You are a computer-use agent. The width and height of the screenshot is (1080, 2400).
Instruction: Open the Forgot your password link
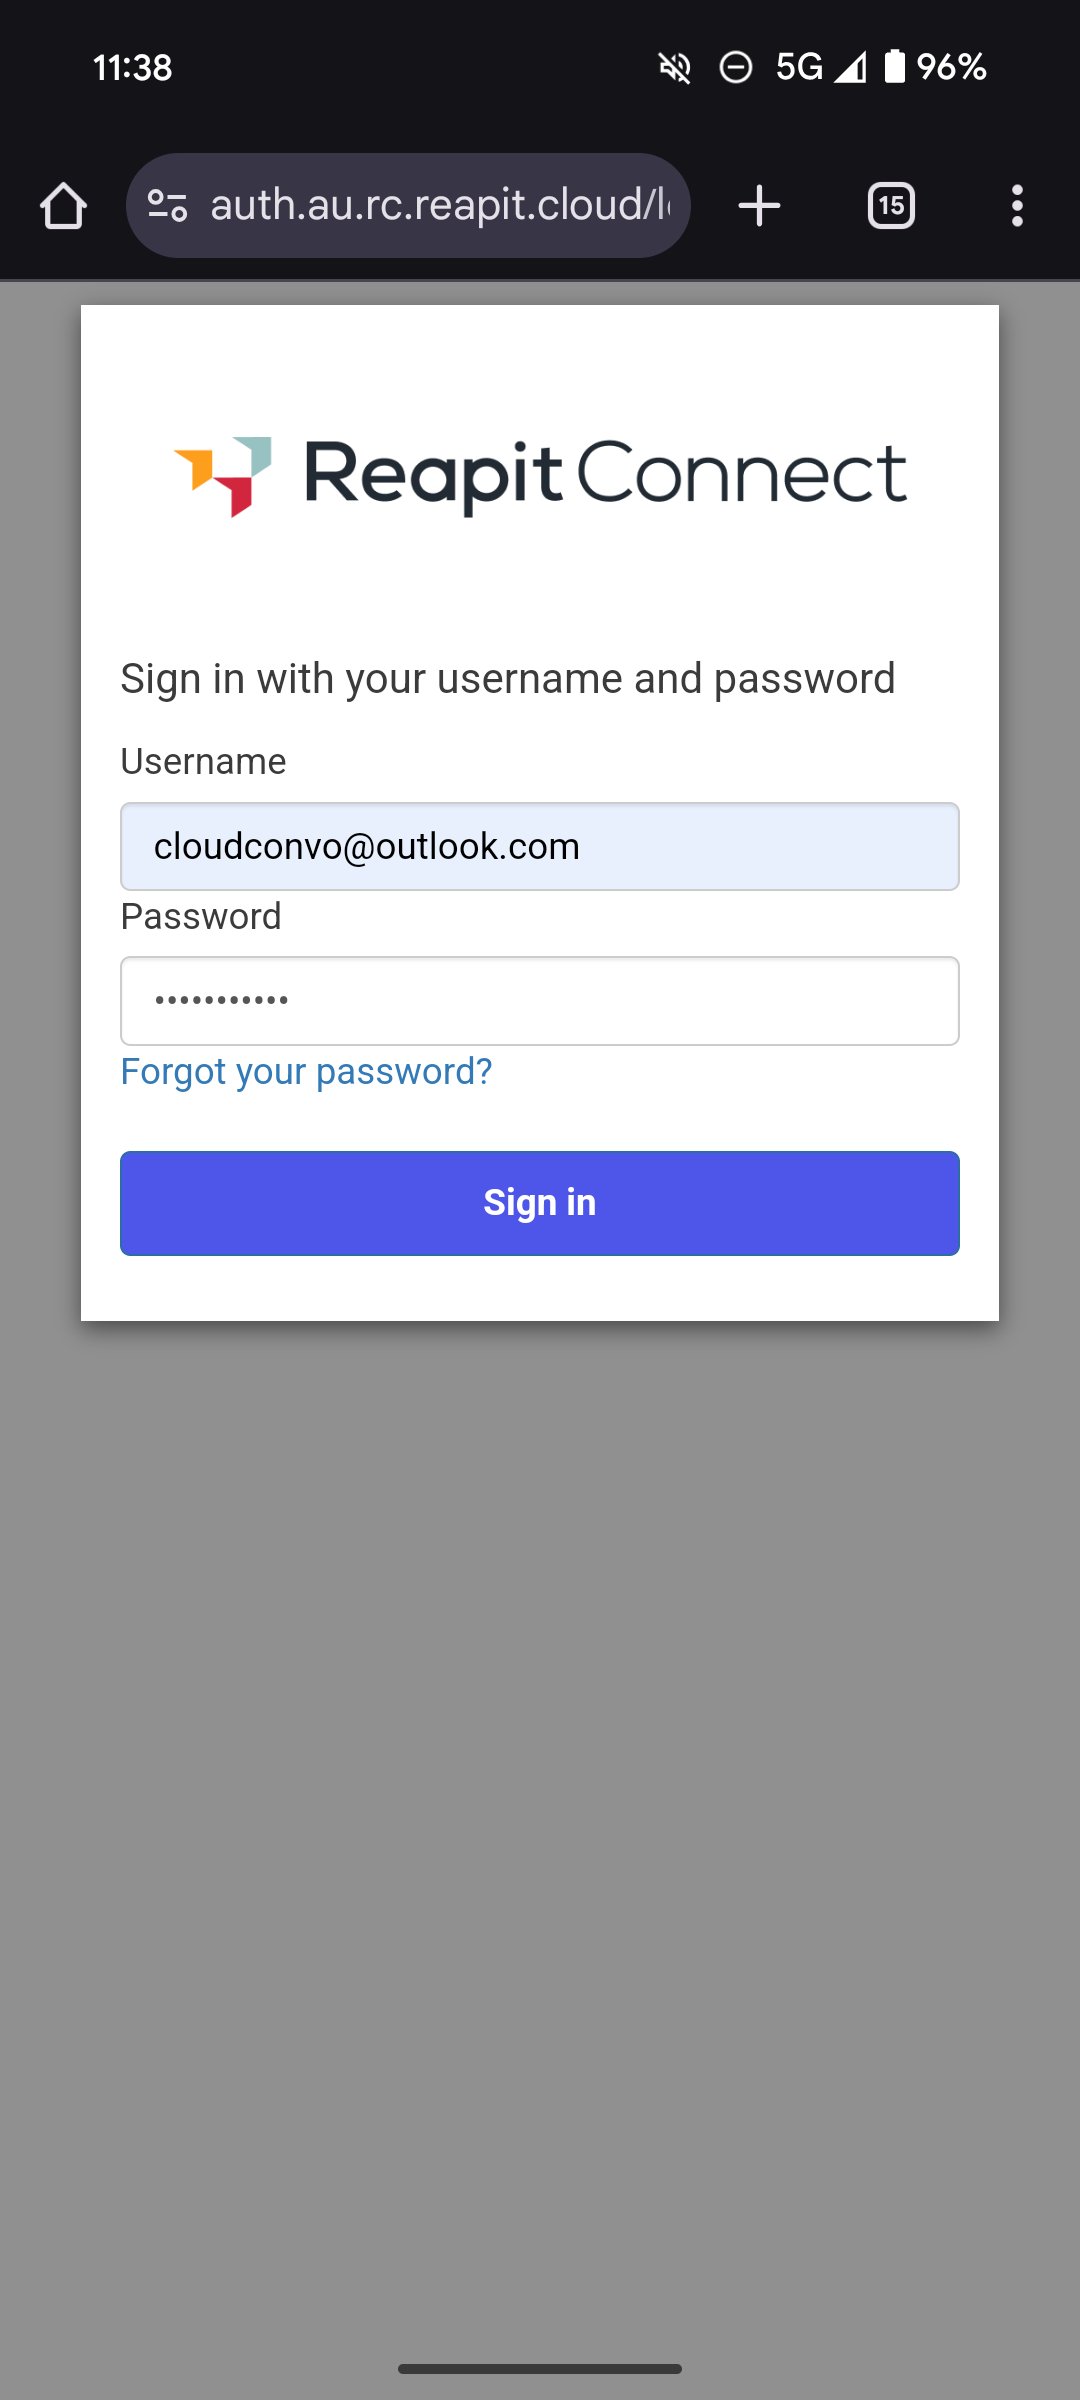coord(306,1072)
